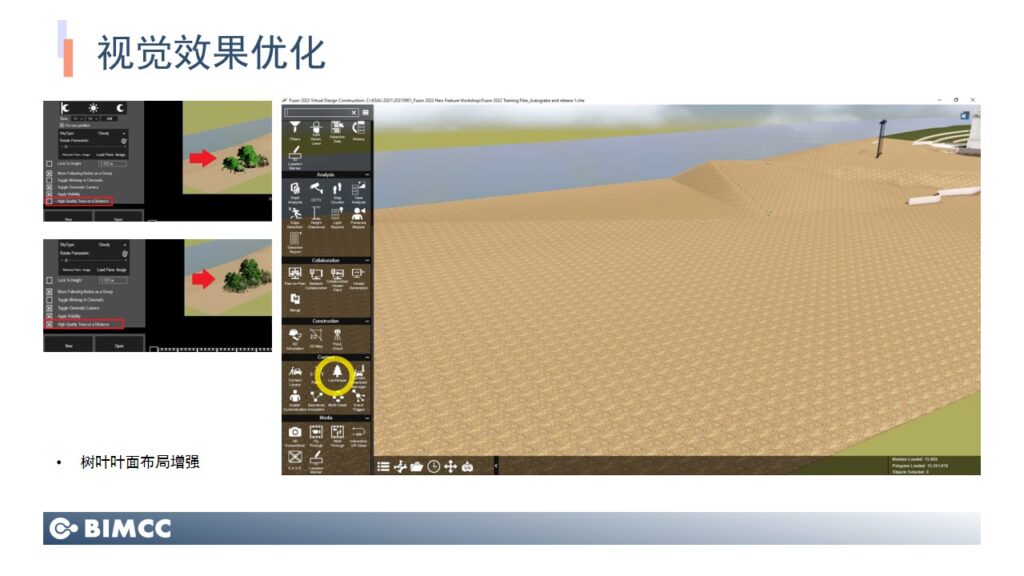Launch the Clash Analysis tool
1024x576 pixels.
(295, 192)
